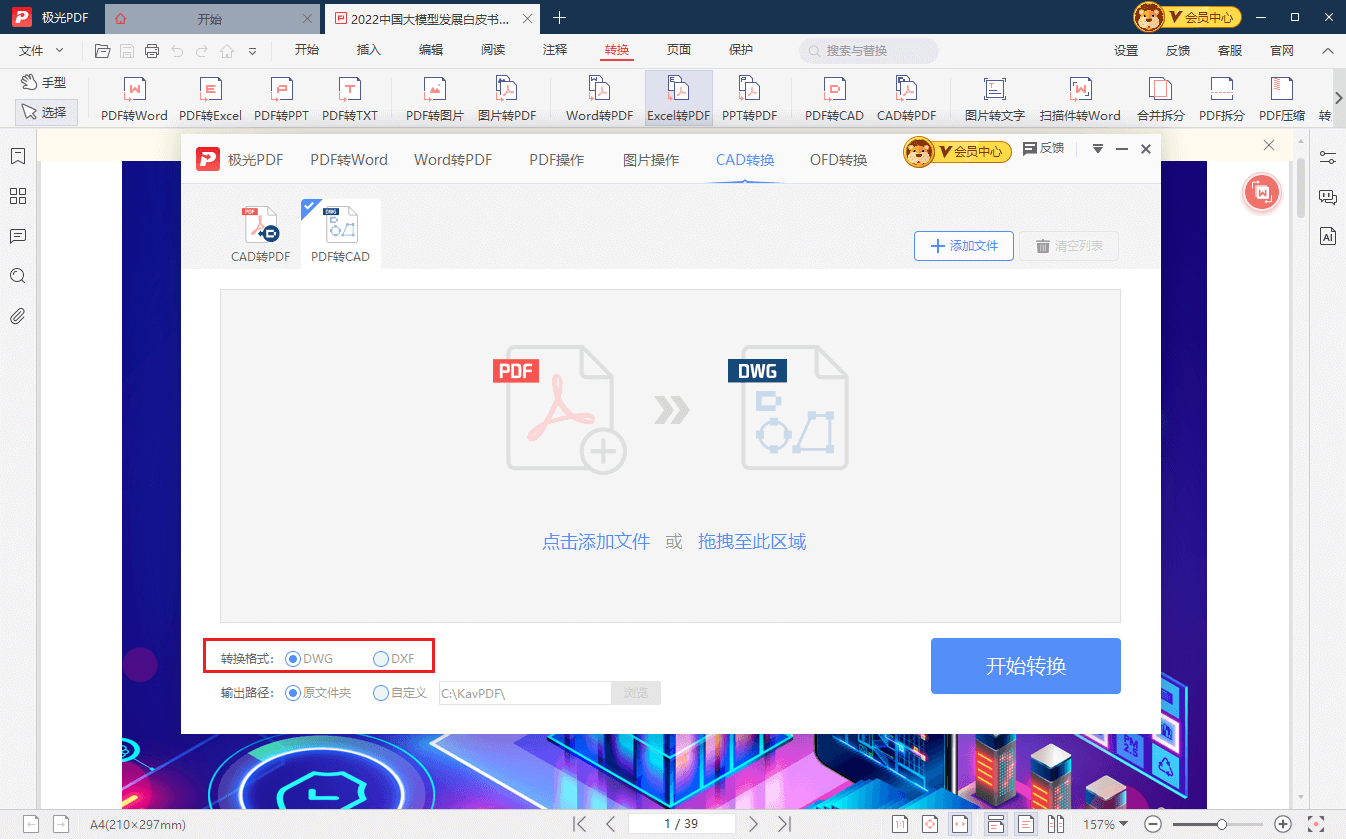Click the 搜索与替换 search field

pyautogui.click(x=868, y=51)
